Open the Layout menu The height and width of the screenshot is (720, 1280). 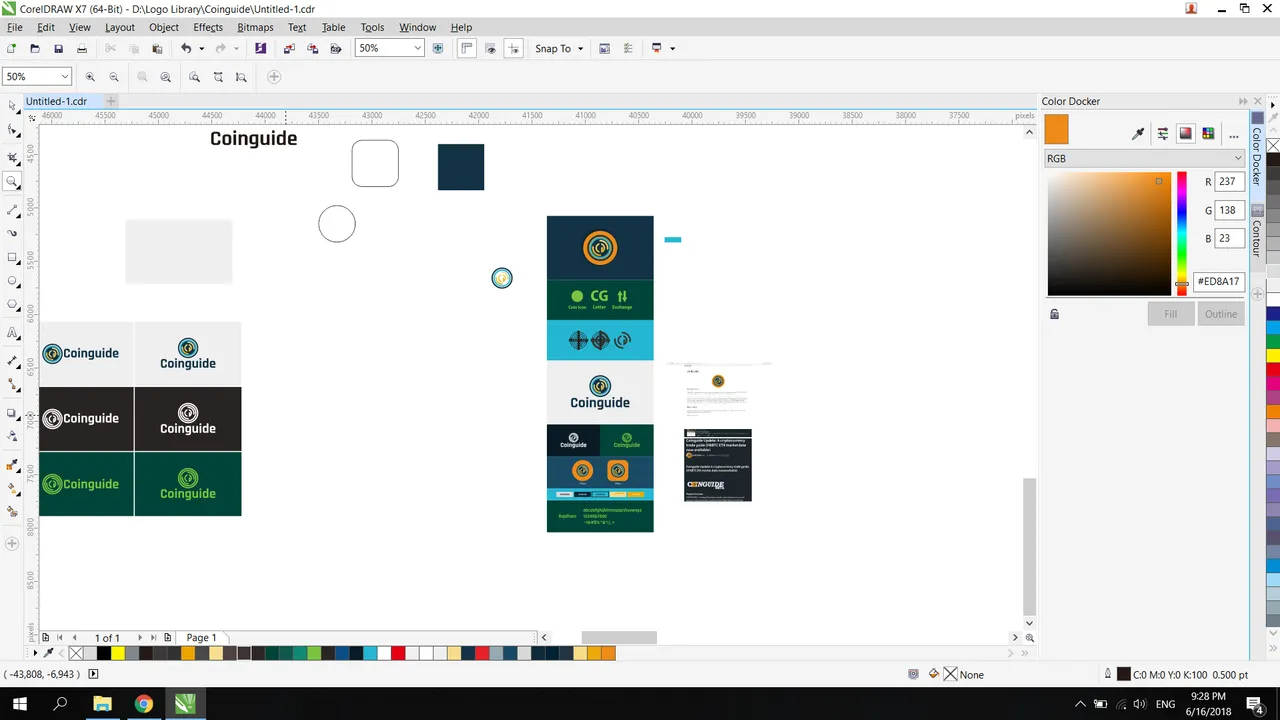point(119,27)
